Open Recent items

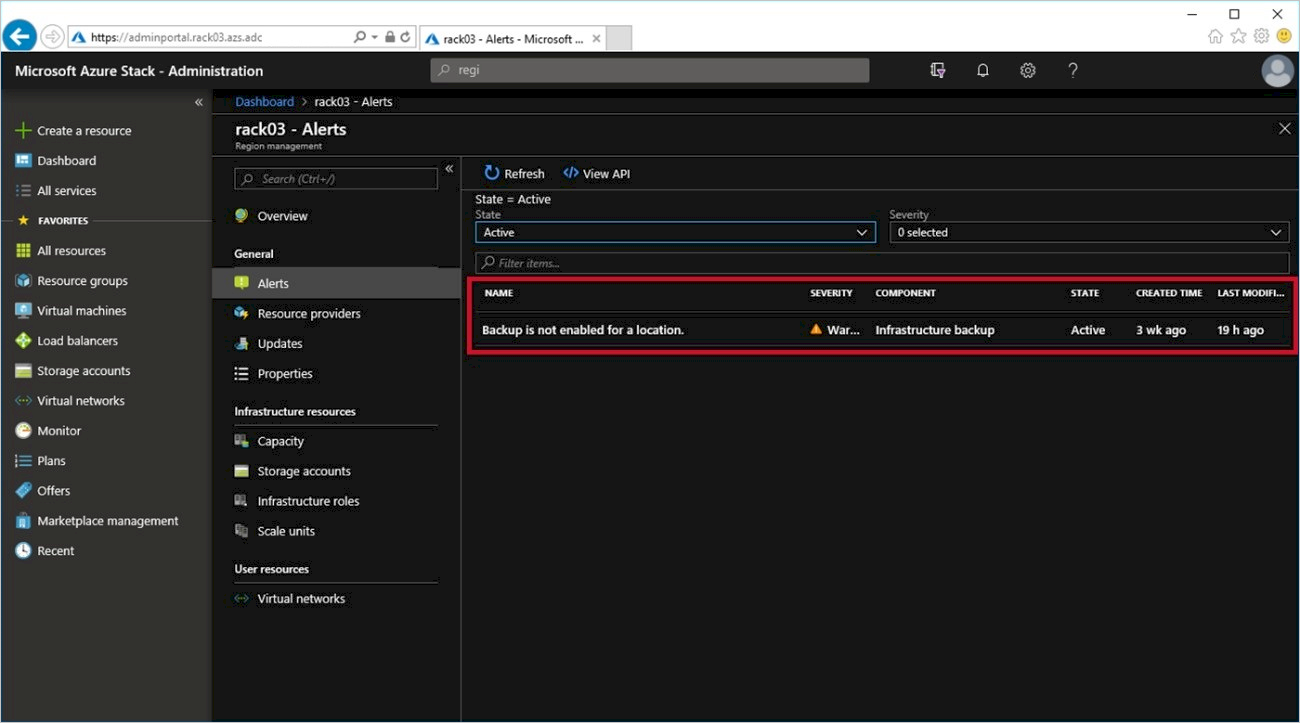point(55,551)
